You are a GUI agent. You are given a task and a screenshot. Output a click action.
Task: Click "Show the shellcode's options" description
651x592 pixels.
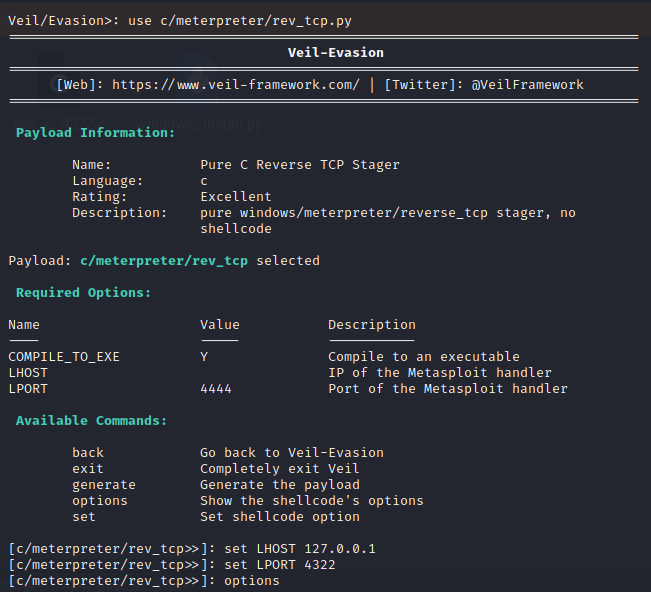(x=312, y=501)
